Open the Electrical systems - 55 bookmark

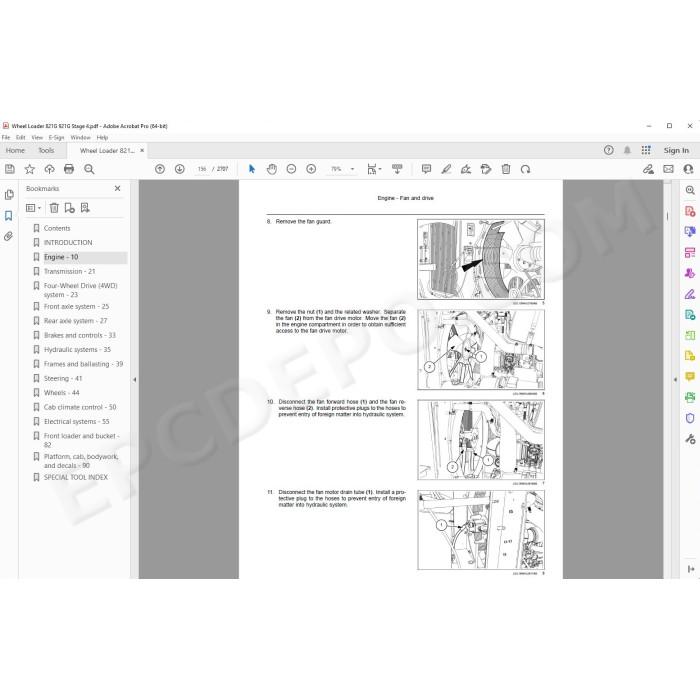pos(76,421)
